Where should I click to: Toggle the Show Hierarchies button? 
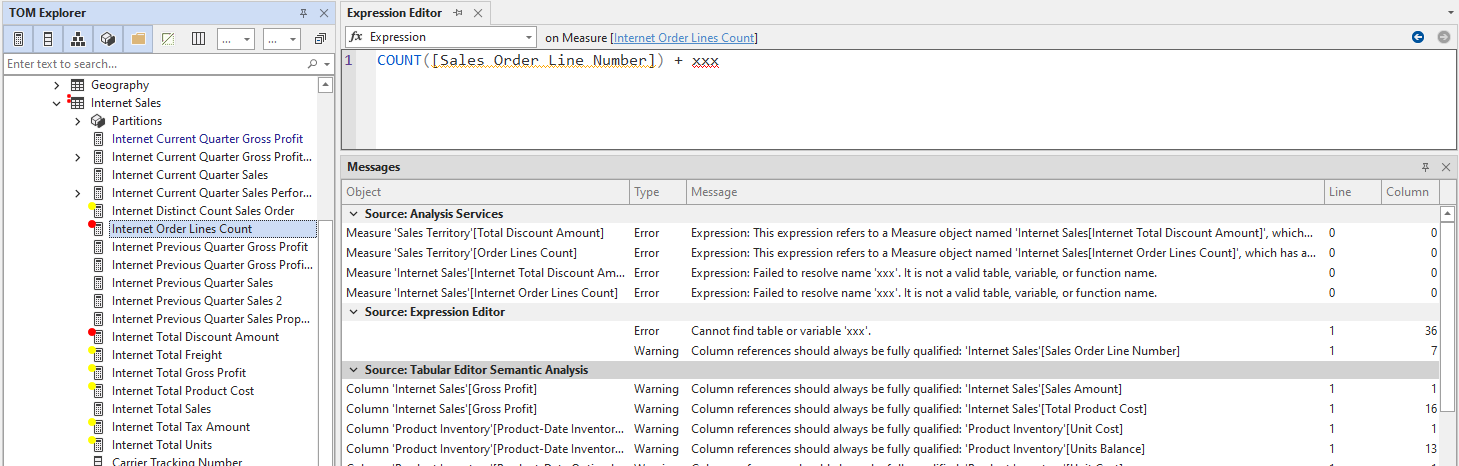[78, 39]
